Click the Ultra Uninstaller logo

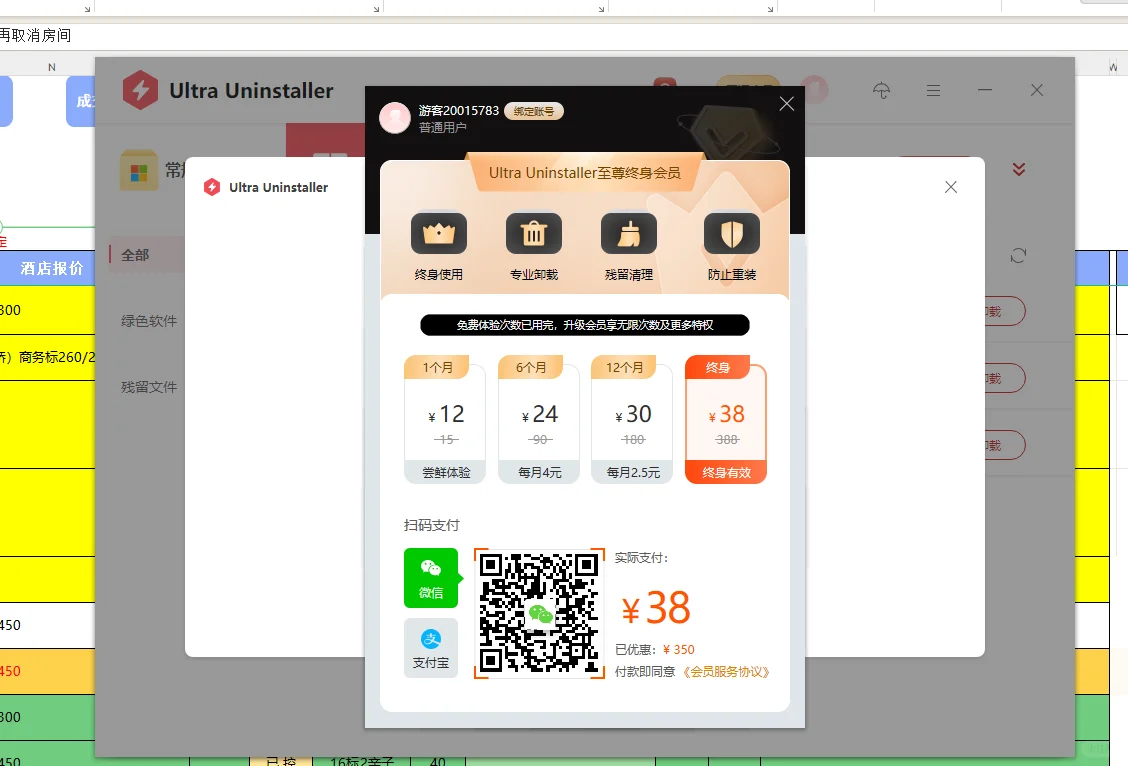(140, 90)
